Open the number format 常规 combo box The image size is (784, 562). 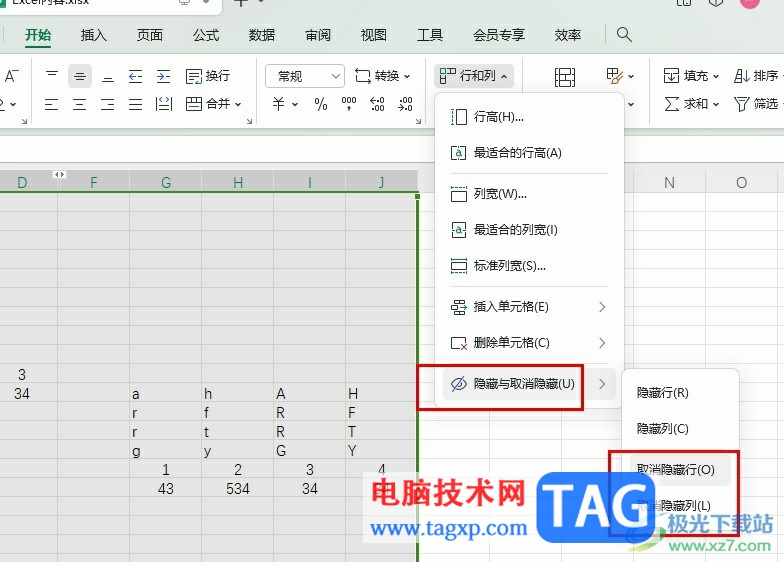pos(304,76)
